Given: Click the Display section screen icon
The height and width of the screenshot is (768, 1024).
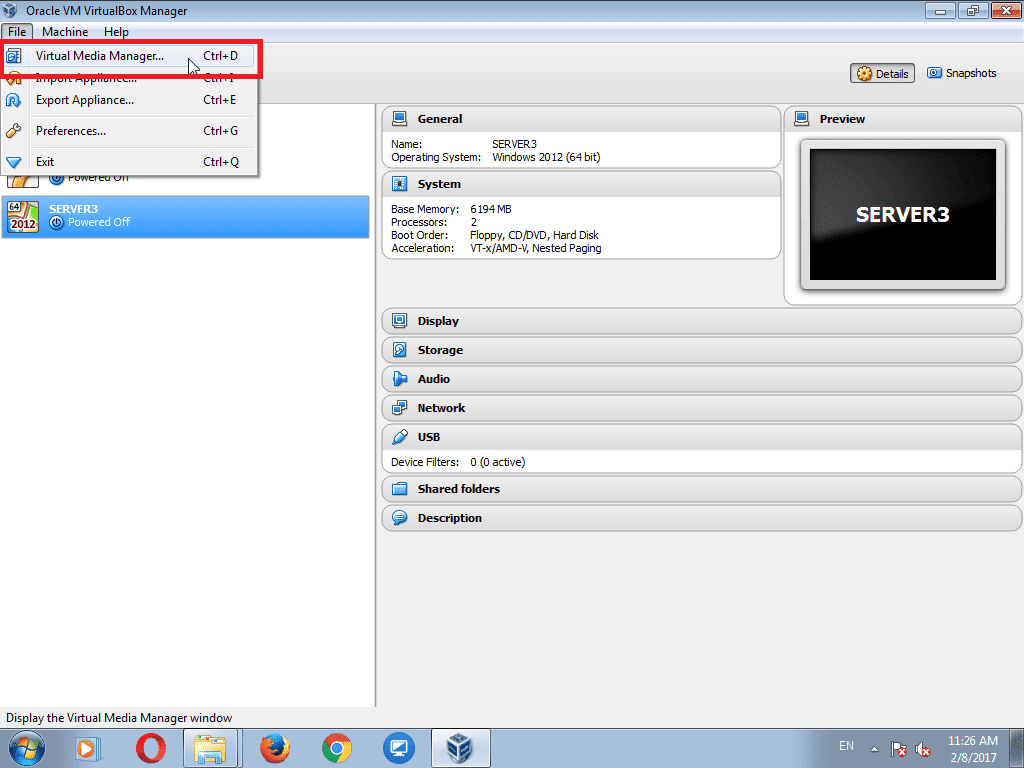Looking at the screenshot, I should [x=399, y=320].
